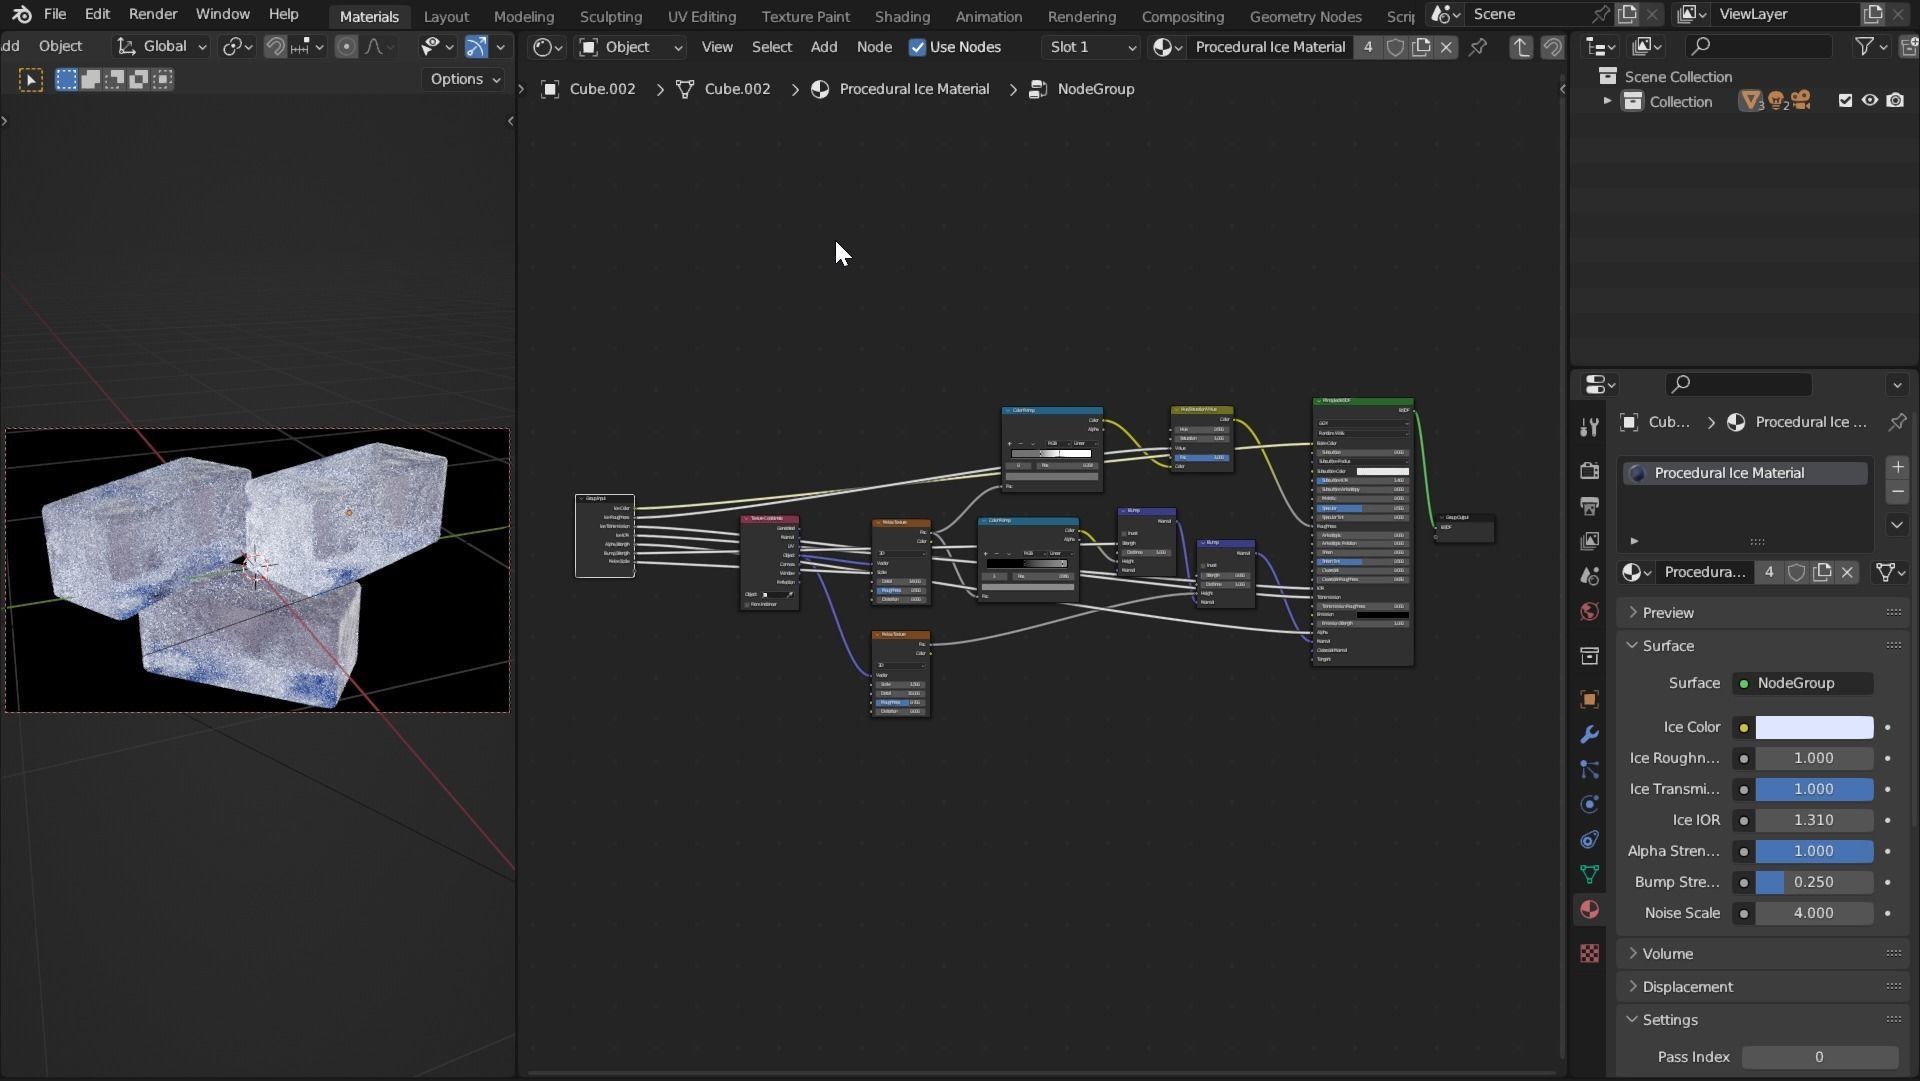Select the Tweak select box tool
The height and width of the screenshot is (1081, 1920).
tap(31, 80)
